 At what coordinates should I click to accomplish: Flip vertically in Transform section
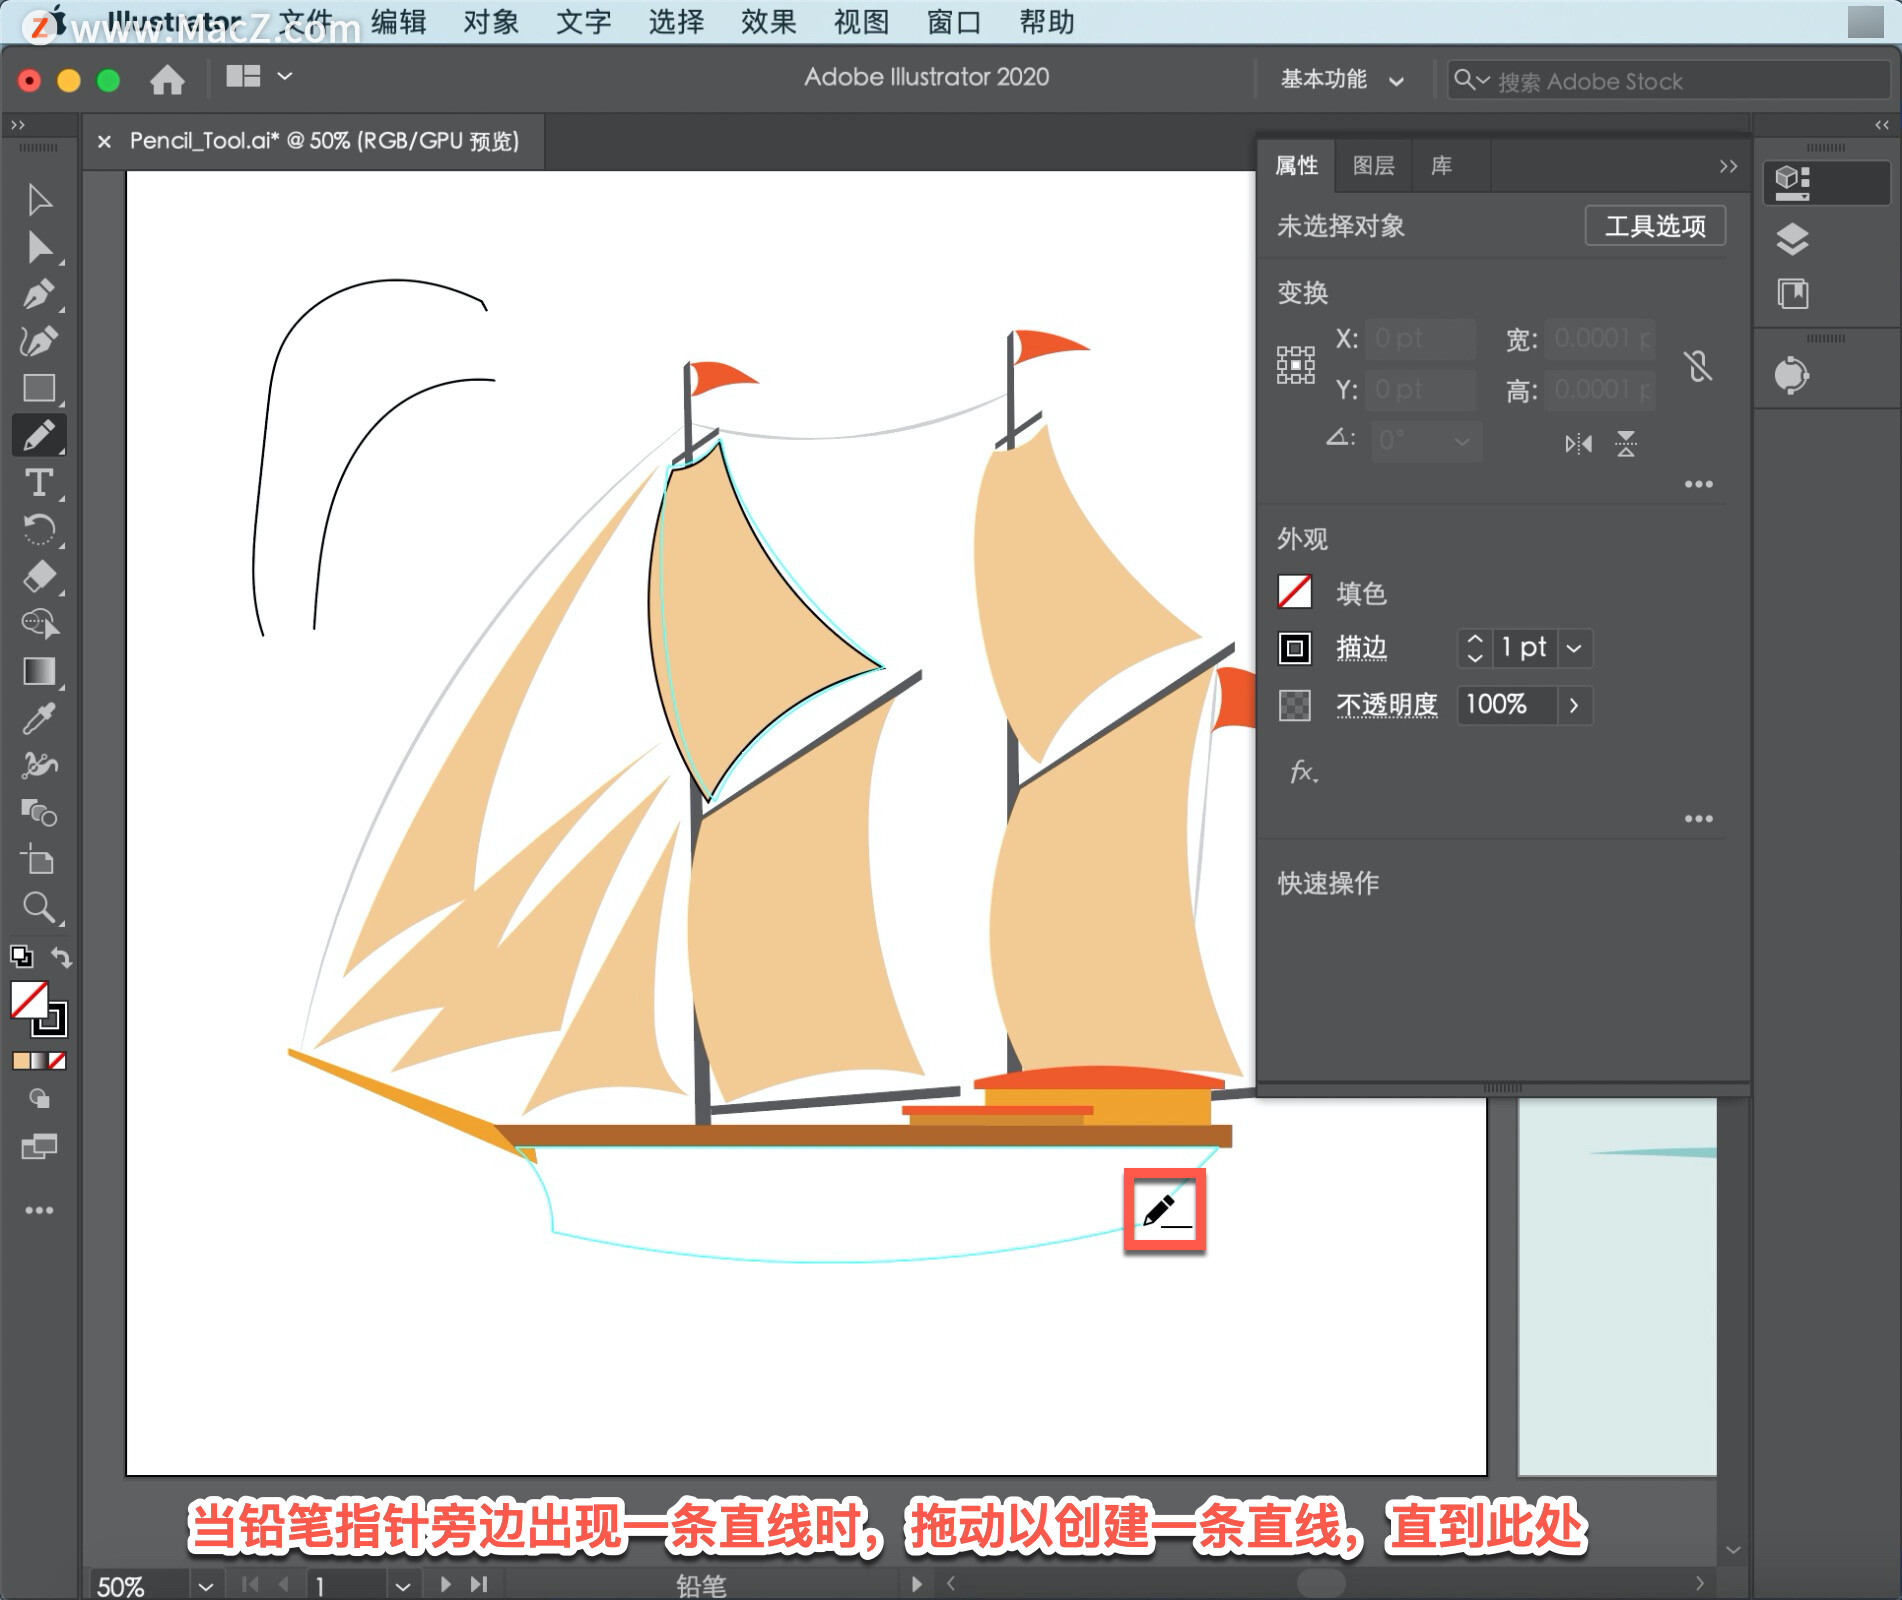1626,443
